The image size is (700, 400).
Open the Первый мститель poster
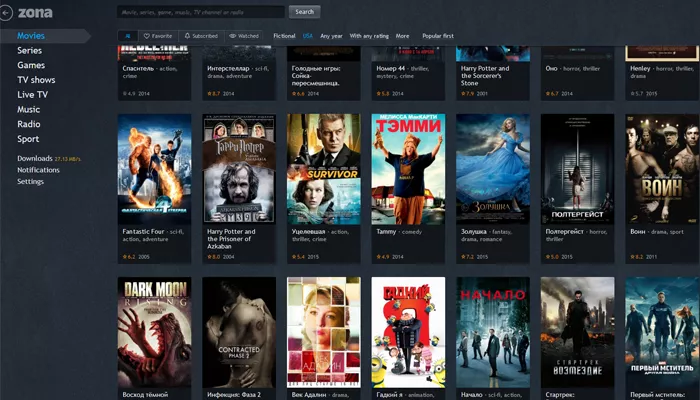(662, 332)
